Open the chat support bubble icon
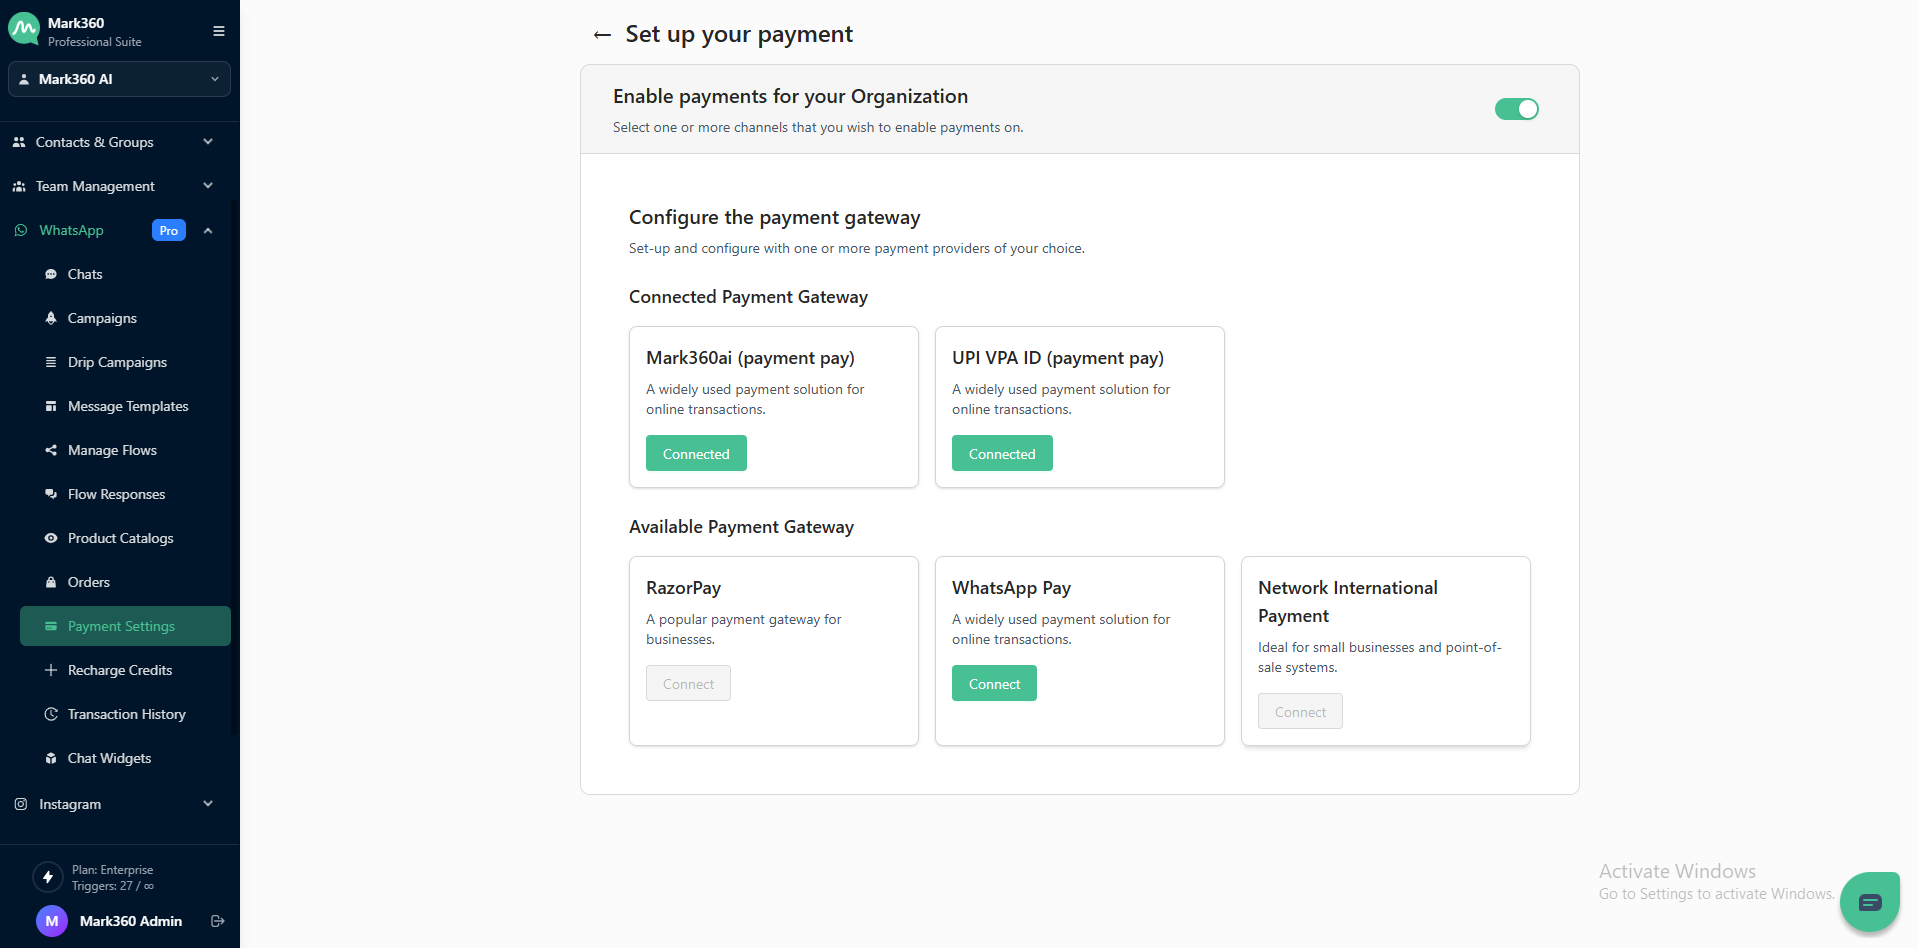Image resolution: width=1918 pixels, height=948 pixels. [1869, 903]
